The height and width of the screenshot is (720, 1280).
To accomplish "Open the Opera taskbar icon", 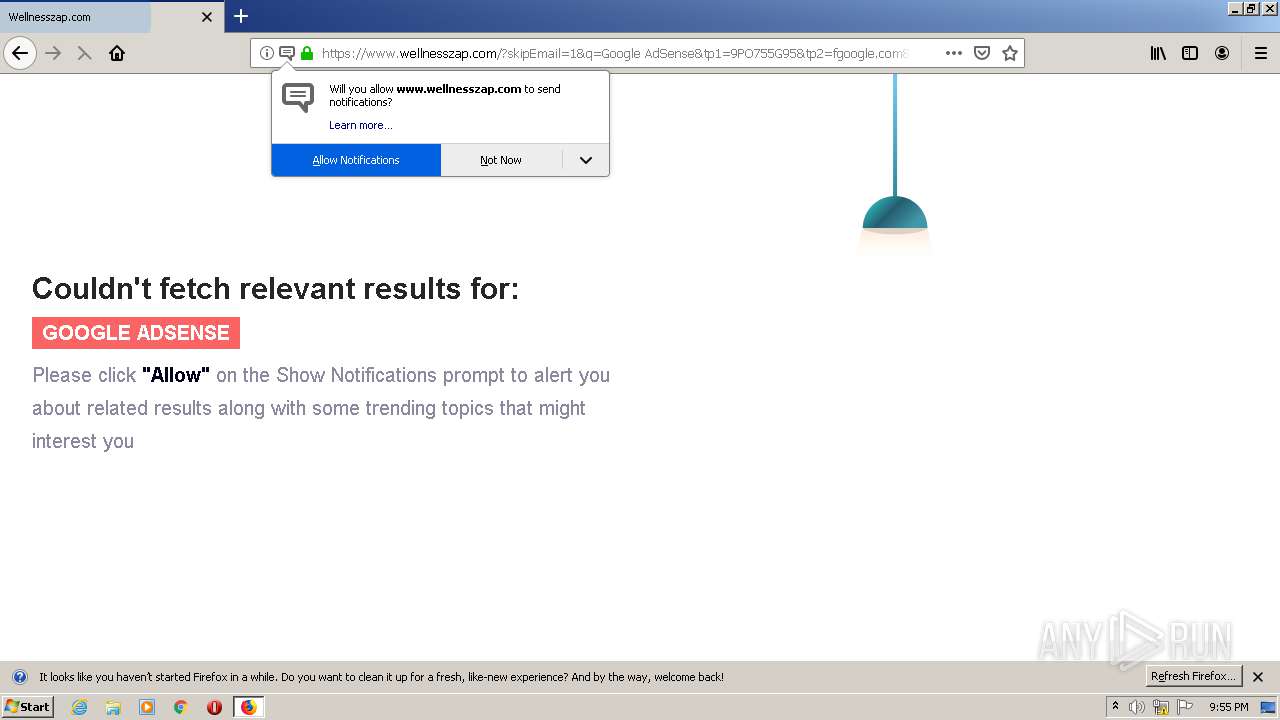I will [x=214, y=707].
